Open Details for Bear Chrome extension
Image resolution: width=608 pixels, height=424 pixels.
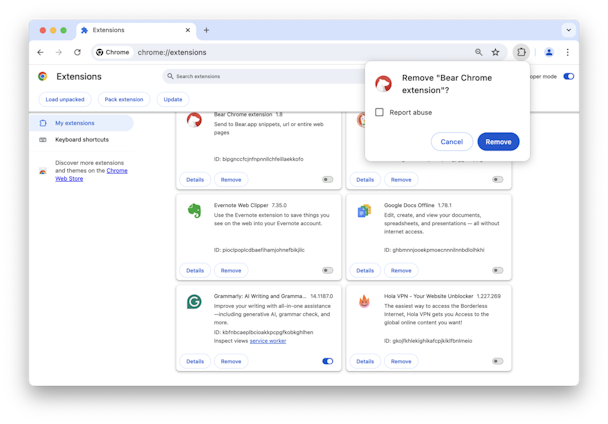click(195, 180)
